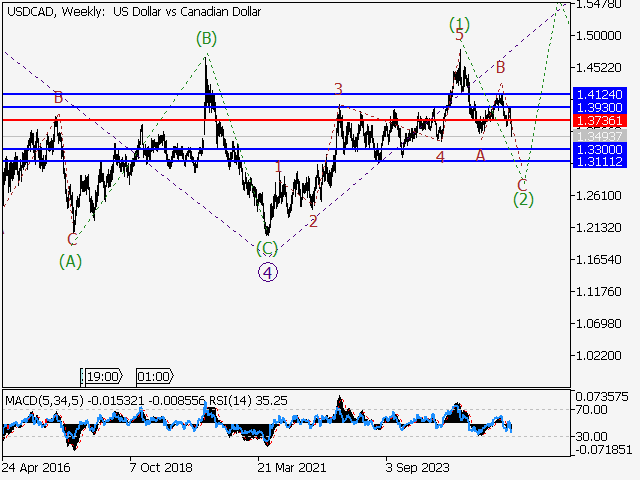
Task: Select the green (1) wave label at top
Action: pos(459,22)
